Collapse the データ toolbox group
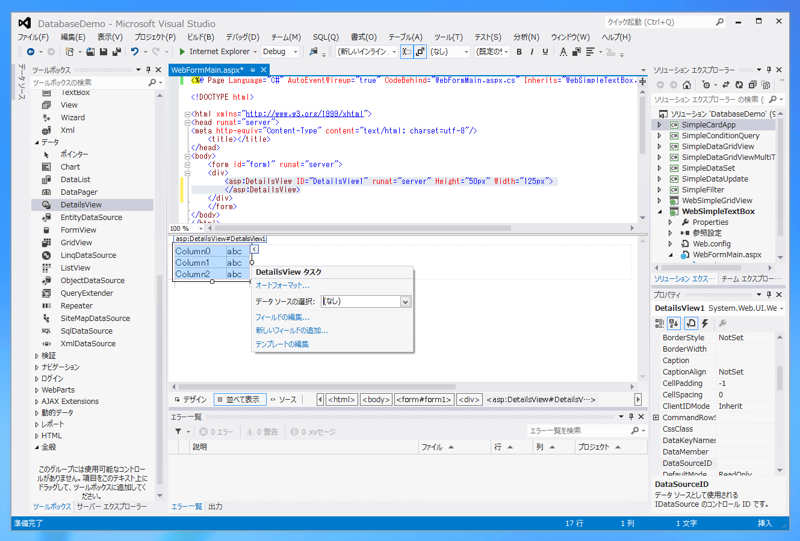The image size is (800, 541). 37,142
